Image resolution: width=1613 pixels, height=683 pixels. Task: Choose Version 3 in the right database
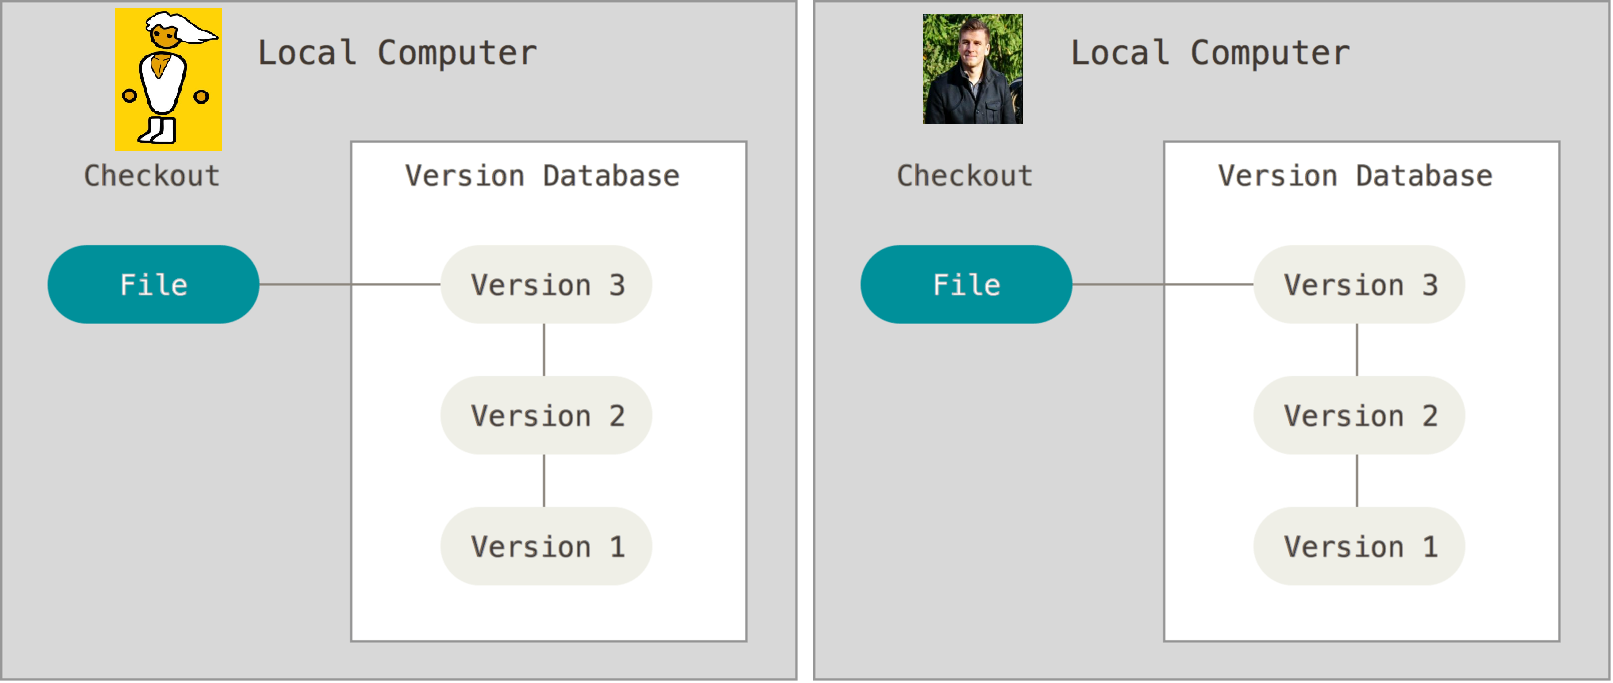tap(1359, 285)
